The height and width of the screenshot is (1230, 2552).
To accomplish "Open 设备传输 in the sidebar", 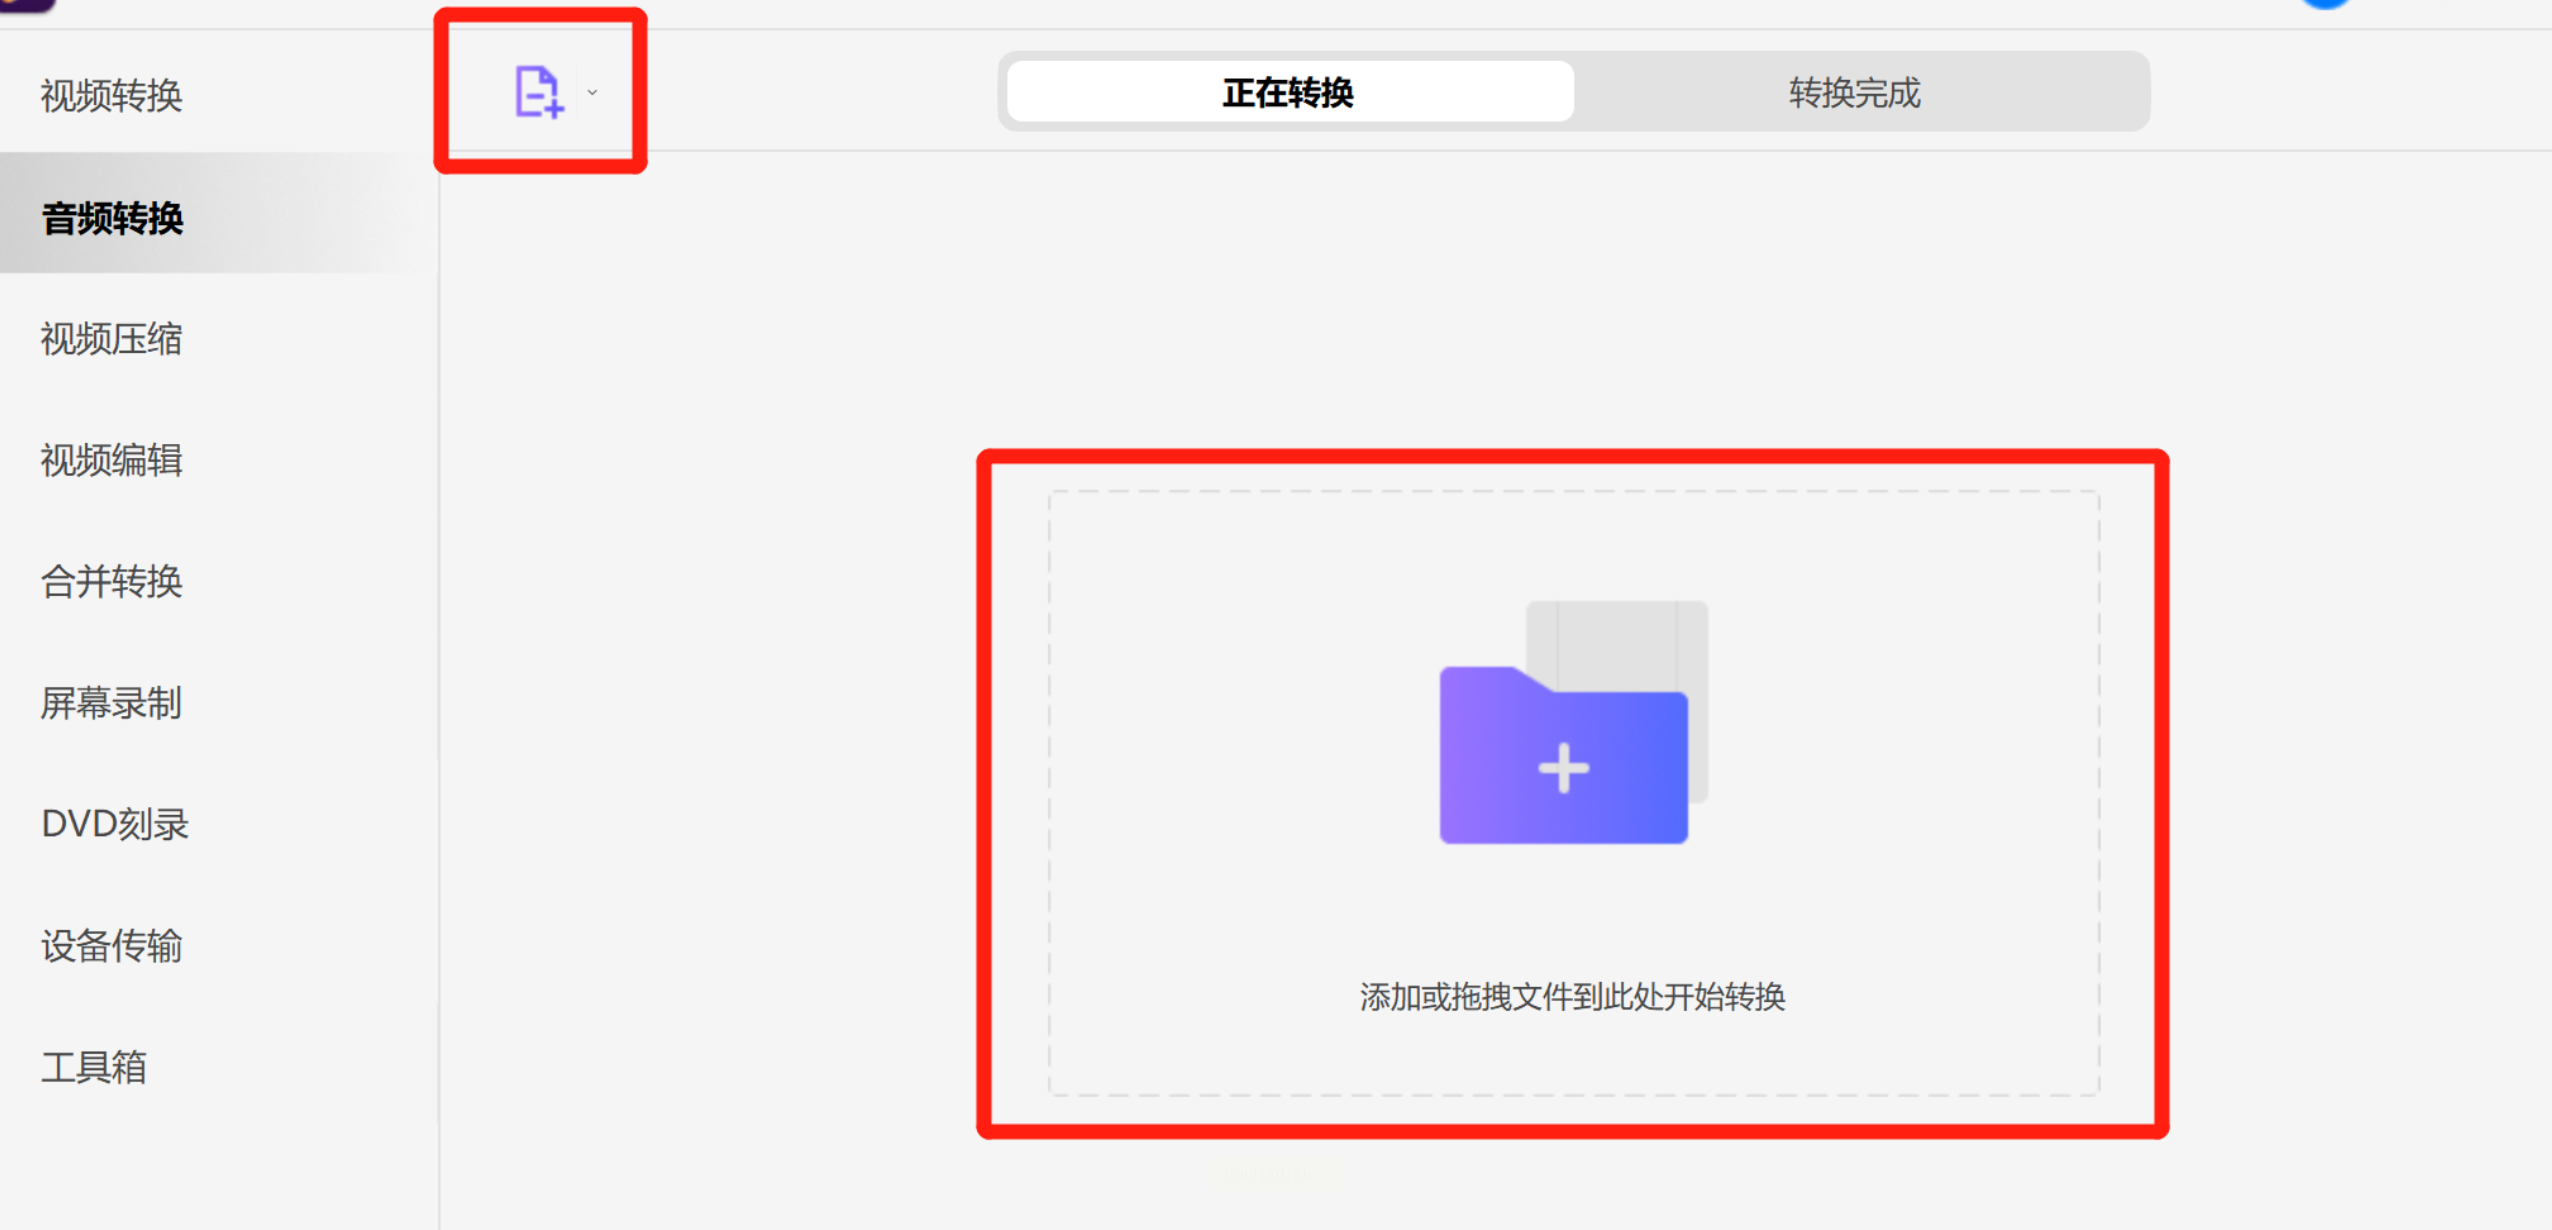I will tap(112, 945).
